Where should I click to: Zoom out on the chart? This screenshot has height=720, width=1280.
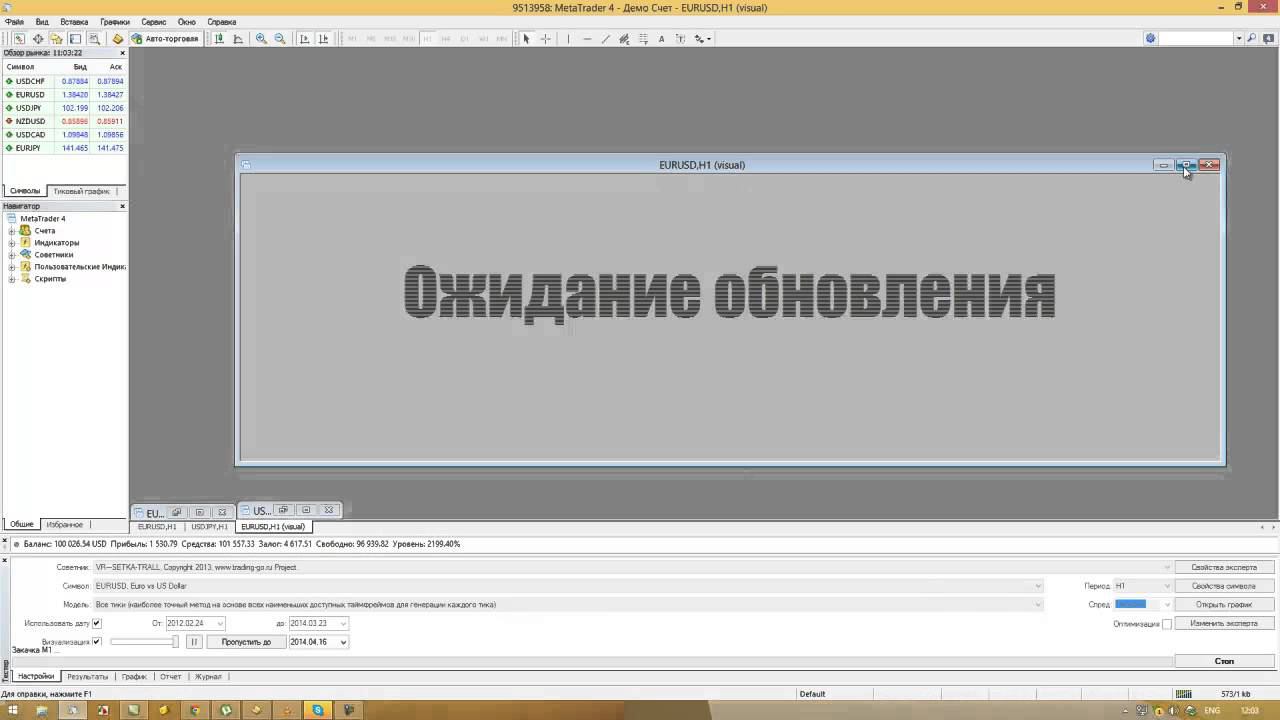(x=280, y=39)
